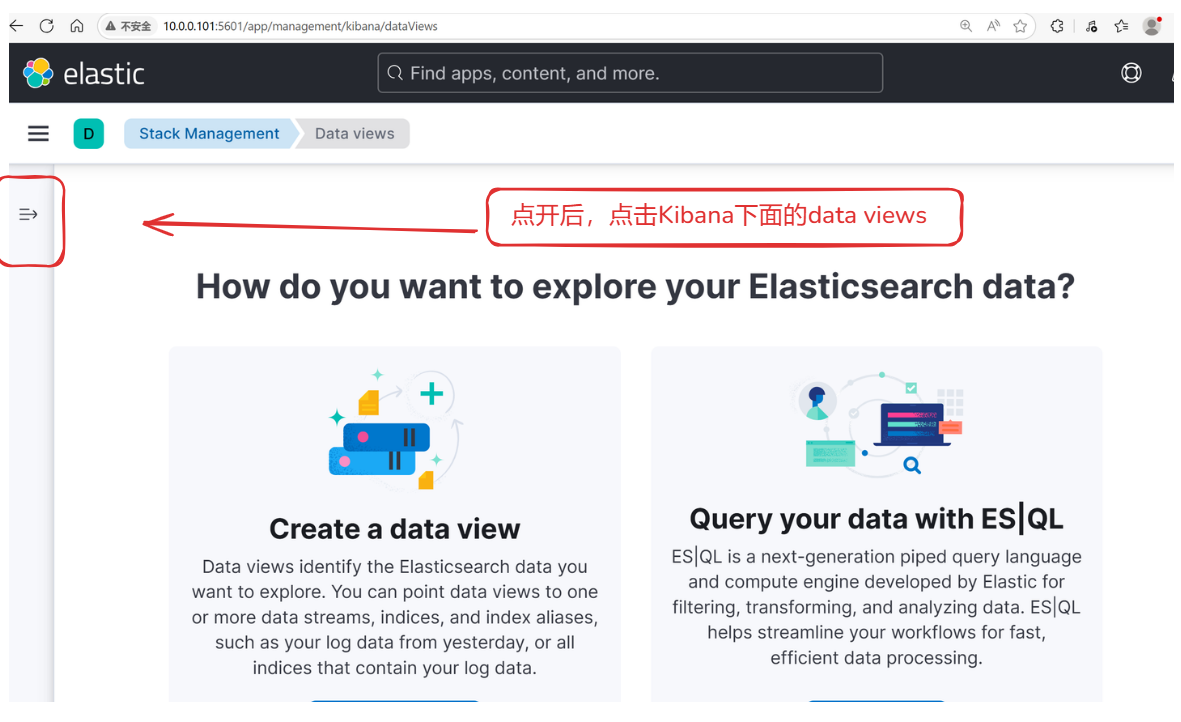Click the Data views breadcrumb
The width and height of the screenshot is (1181, 722).
tap(355, 133)
